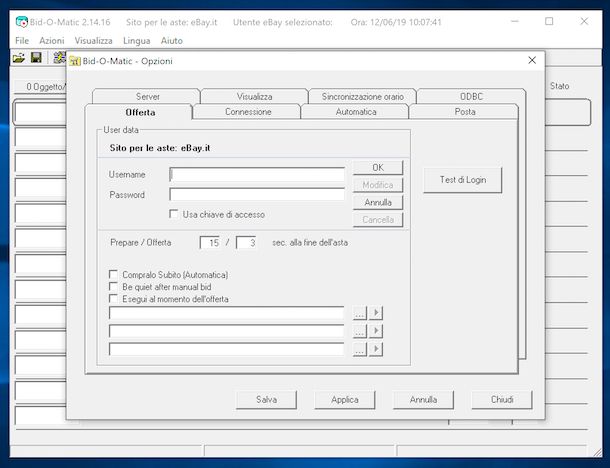The height and width of the screenshot is (468, 610).
Task: Click the Options dialog title icon
Action: [x=75, y=61]
